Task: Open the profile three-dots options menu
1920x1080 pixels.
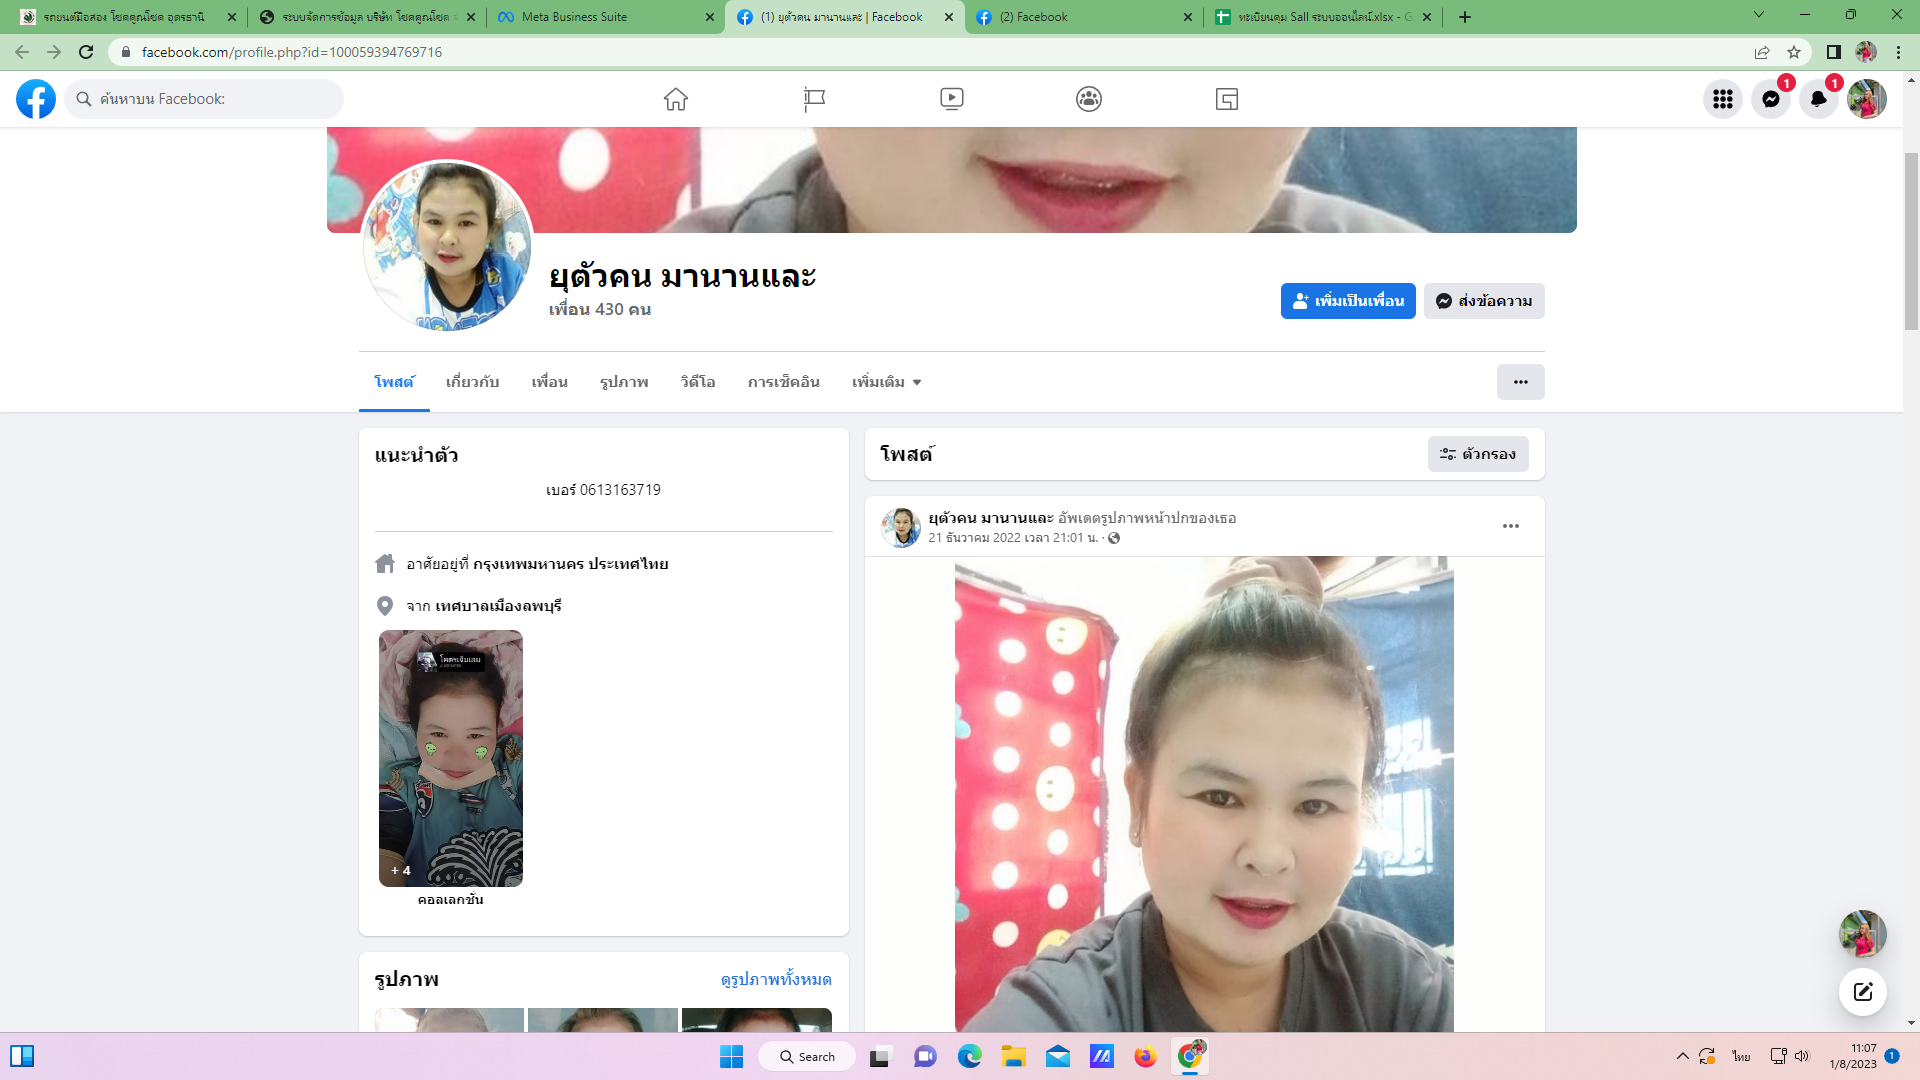Action: click(1520, 382)
